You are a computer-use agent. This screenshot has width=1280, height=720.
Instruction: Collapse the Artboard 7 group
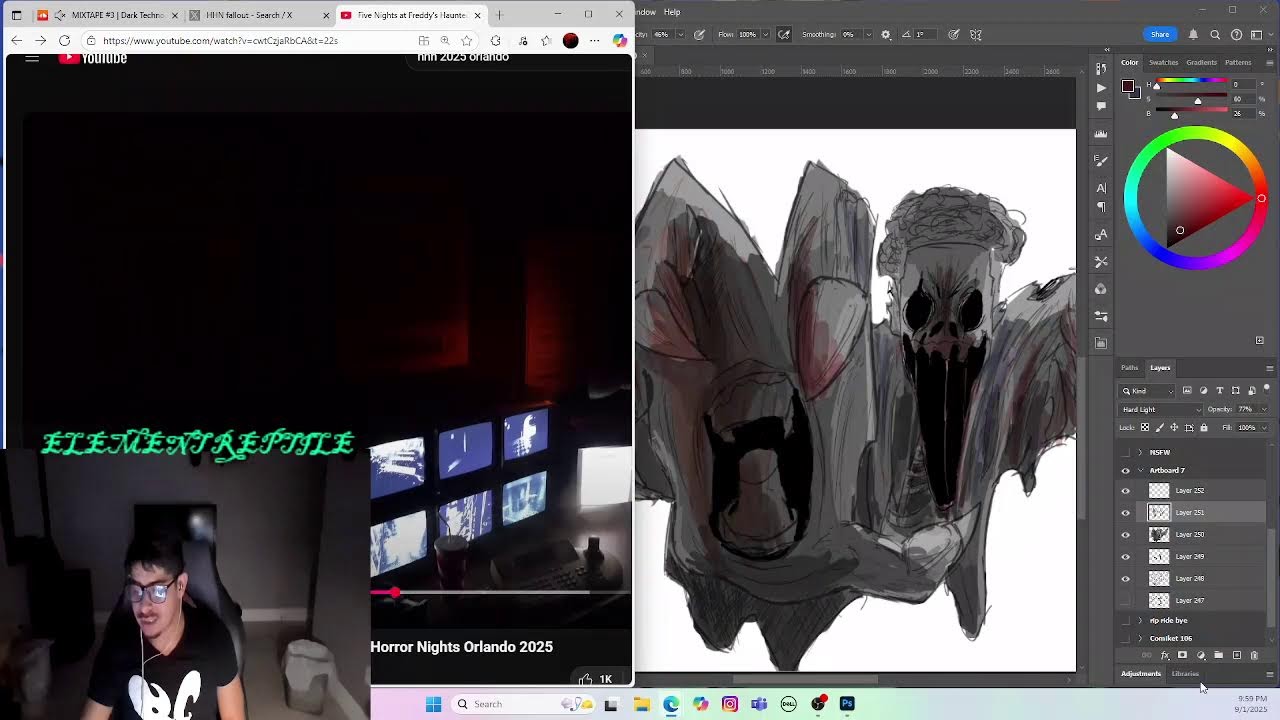(1140, 471)
